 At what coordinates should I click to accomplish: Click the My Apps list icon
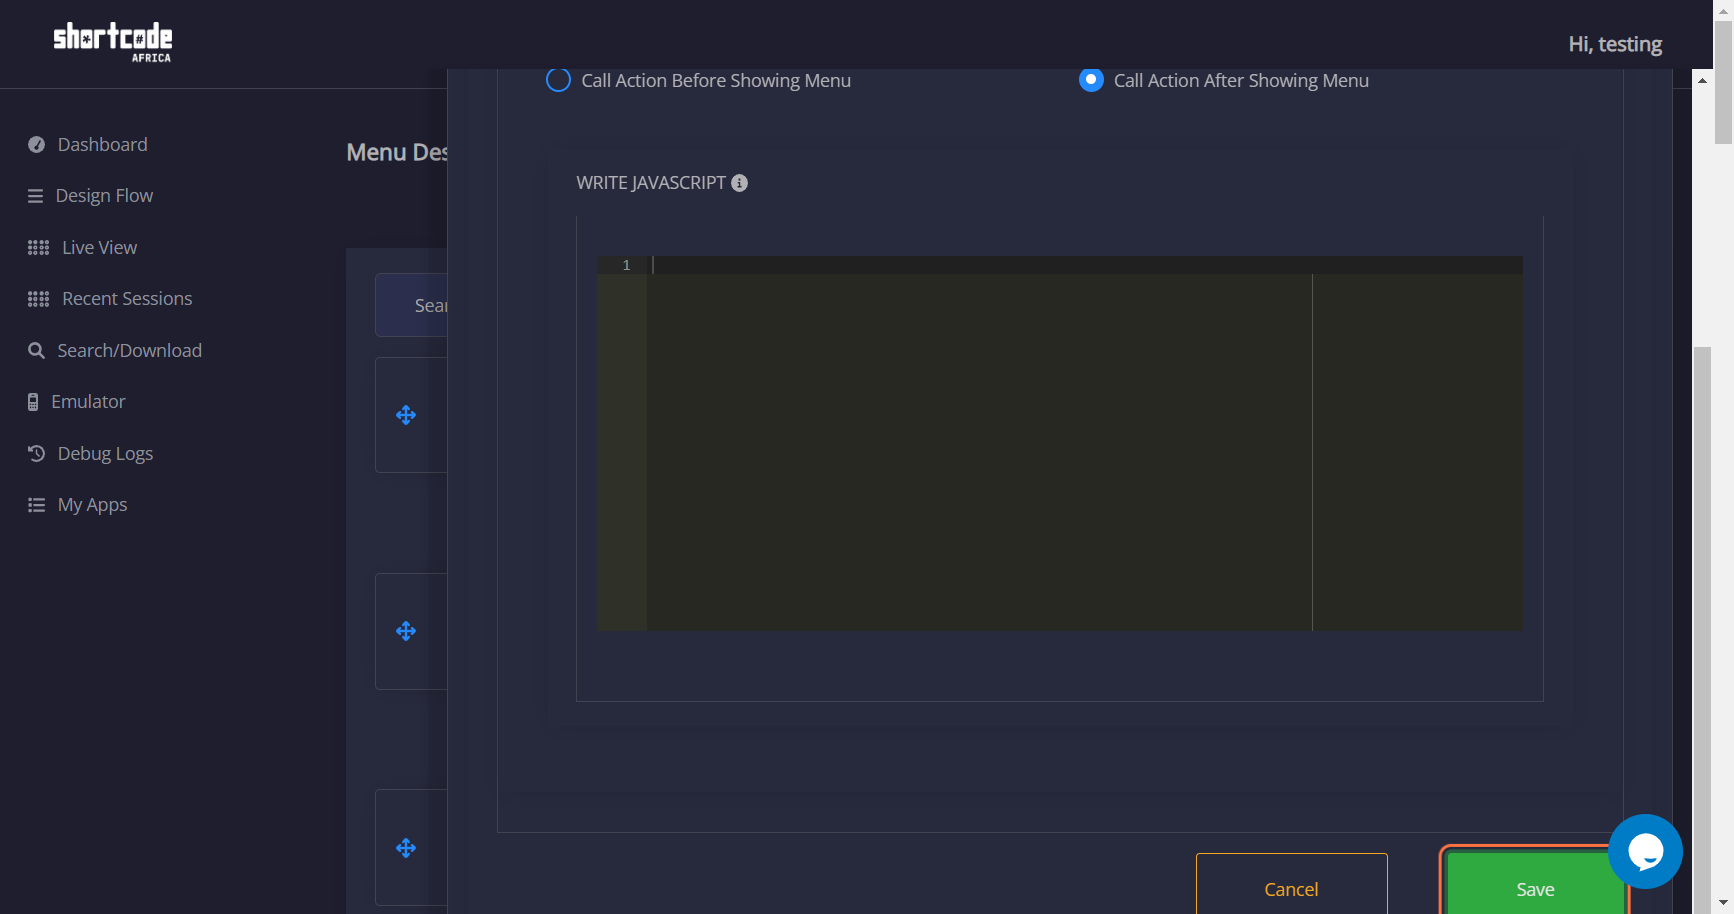36,505
